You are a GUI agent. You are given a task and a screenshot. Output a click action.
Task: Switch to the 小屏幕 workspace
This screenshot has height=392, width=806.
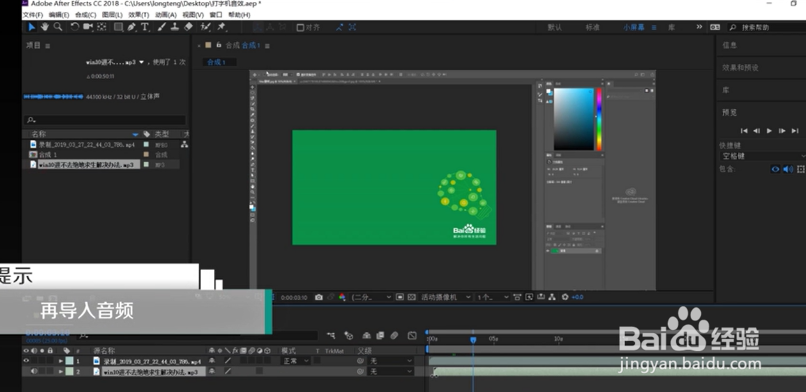[x=634, y=28]
